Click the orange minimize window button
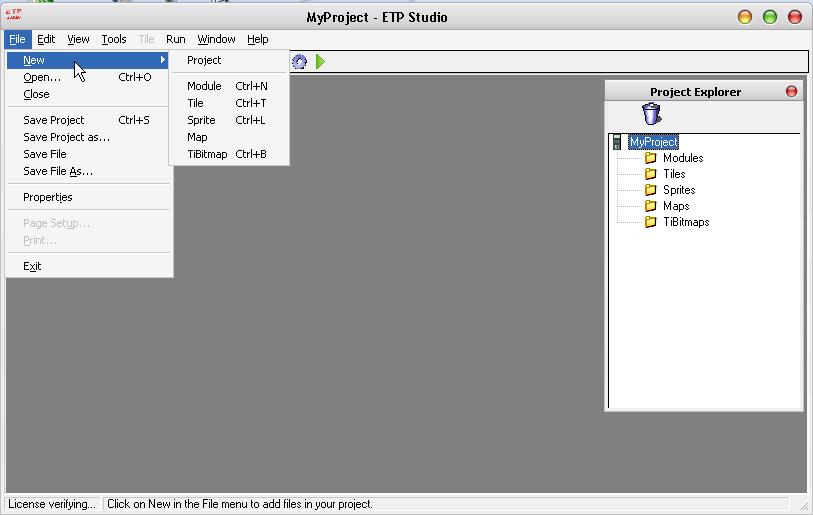Viewport: 813px width, 515px height. (x=745, y=17)
